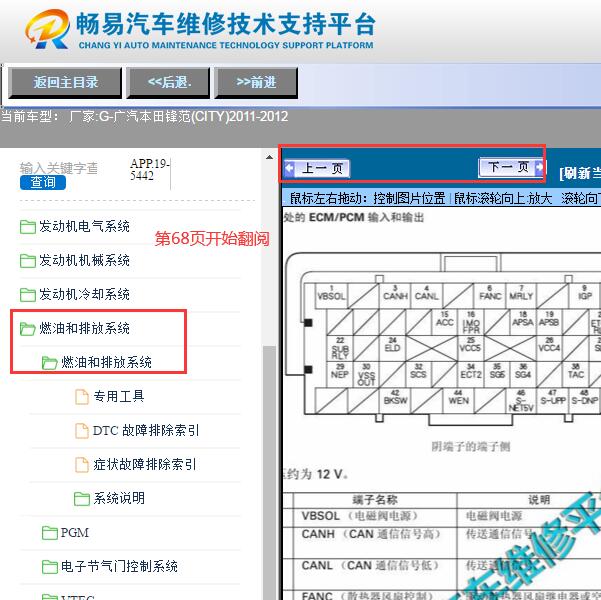Viewport: 601px width, 600px height.
Task: Click the blue 查询 search button
Action: click(43, 182)
